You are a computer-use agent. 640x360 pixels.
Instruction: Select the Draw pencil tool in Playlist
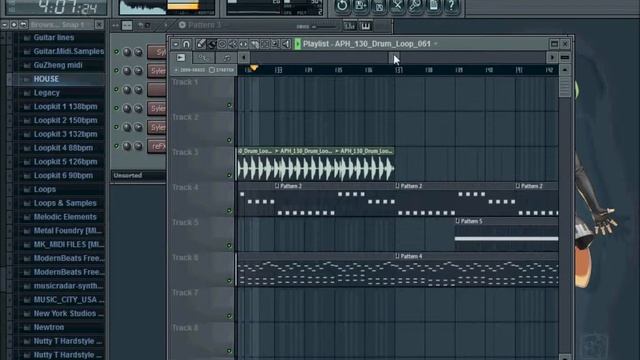tap(201, 44)
